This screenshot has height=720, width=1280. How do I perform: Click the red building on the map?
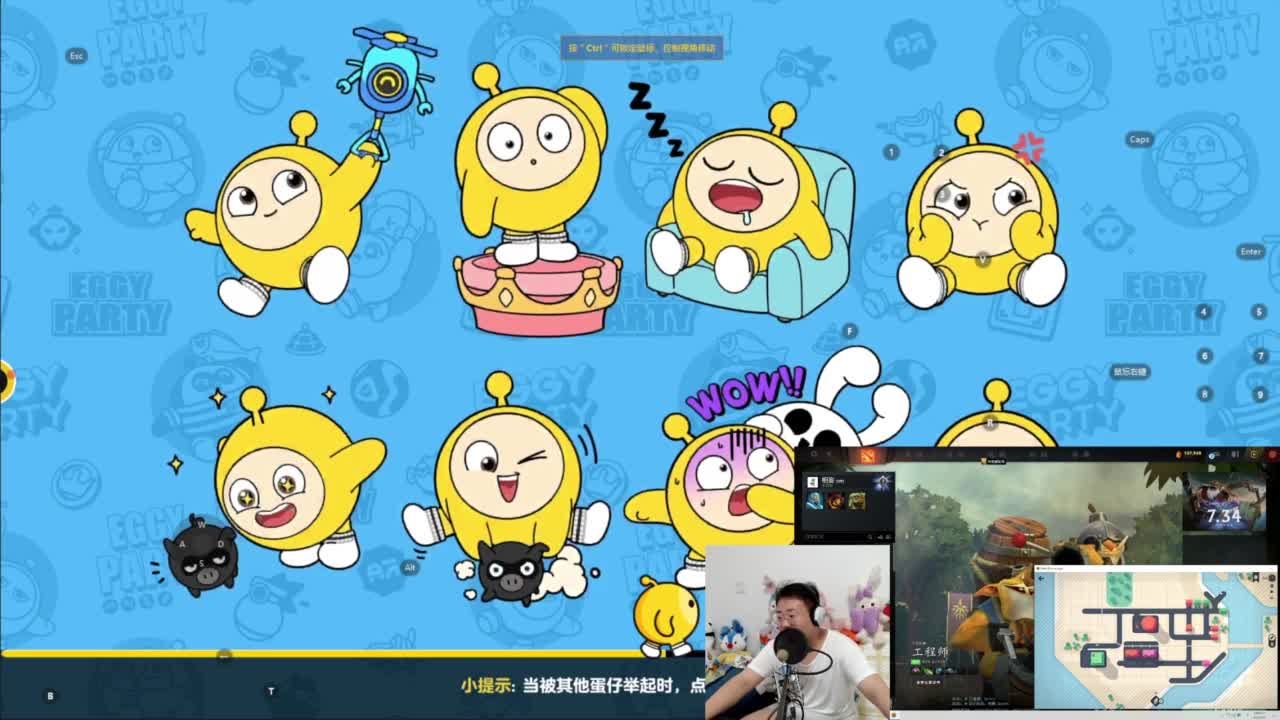pos(1149,624)
